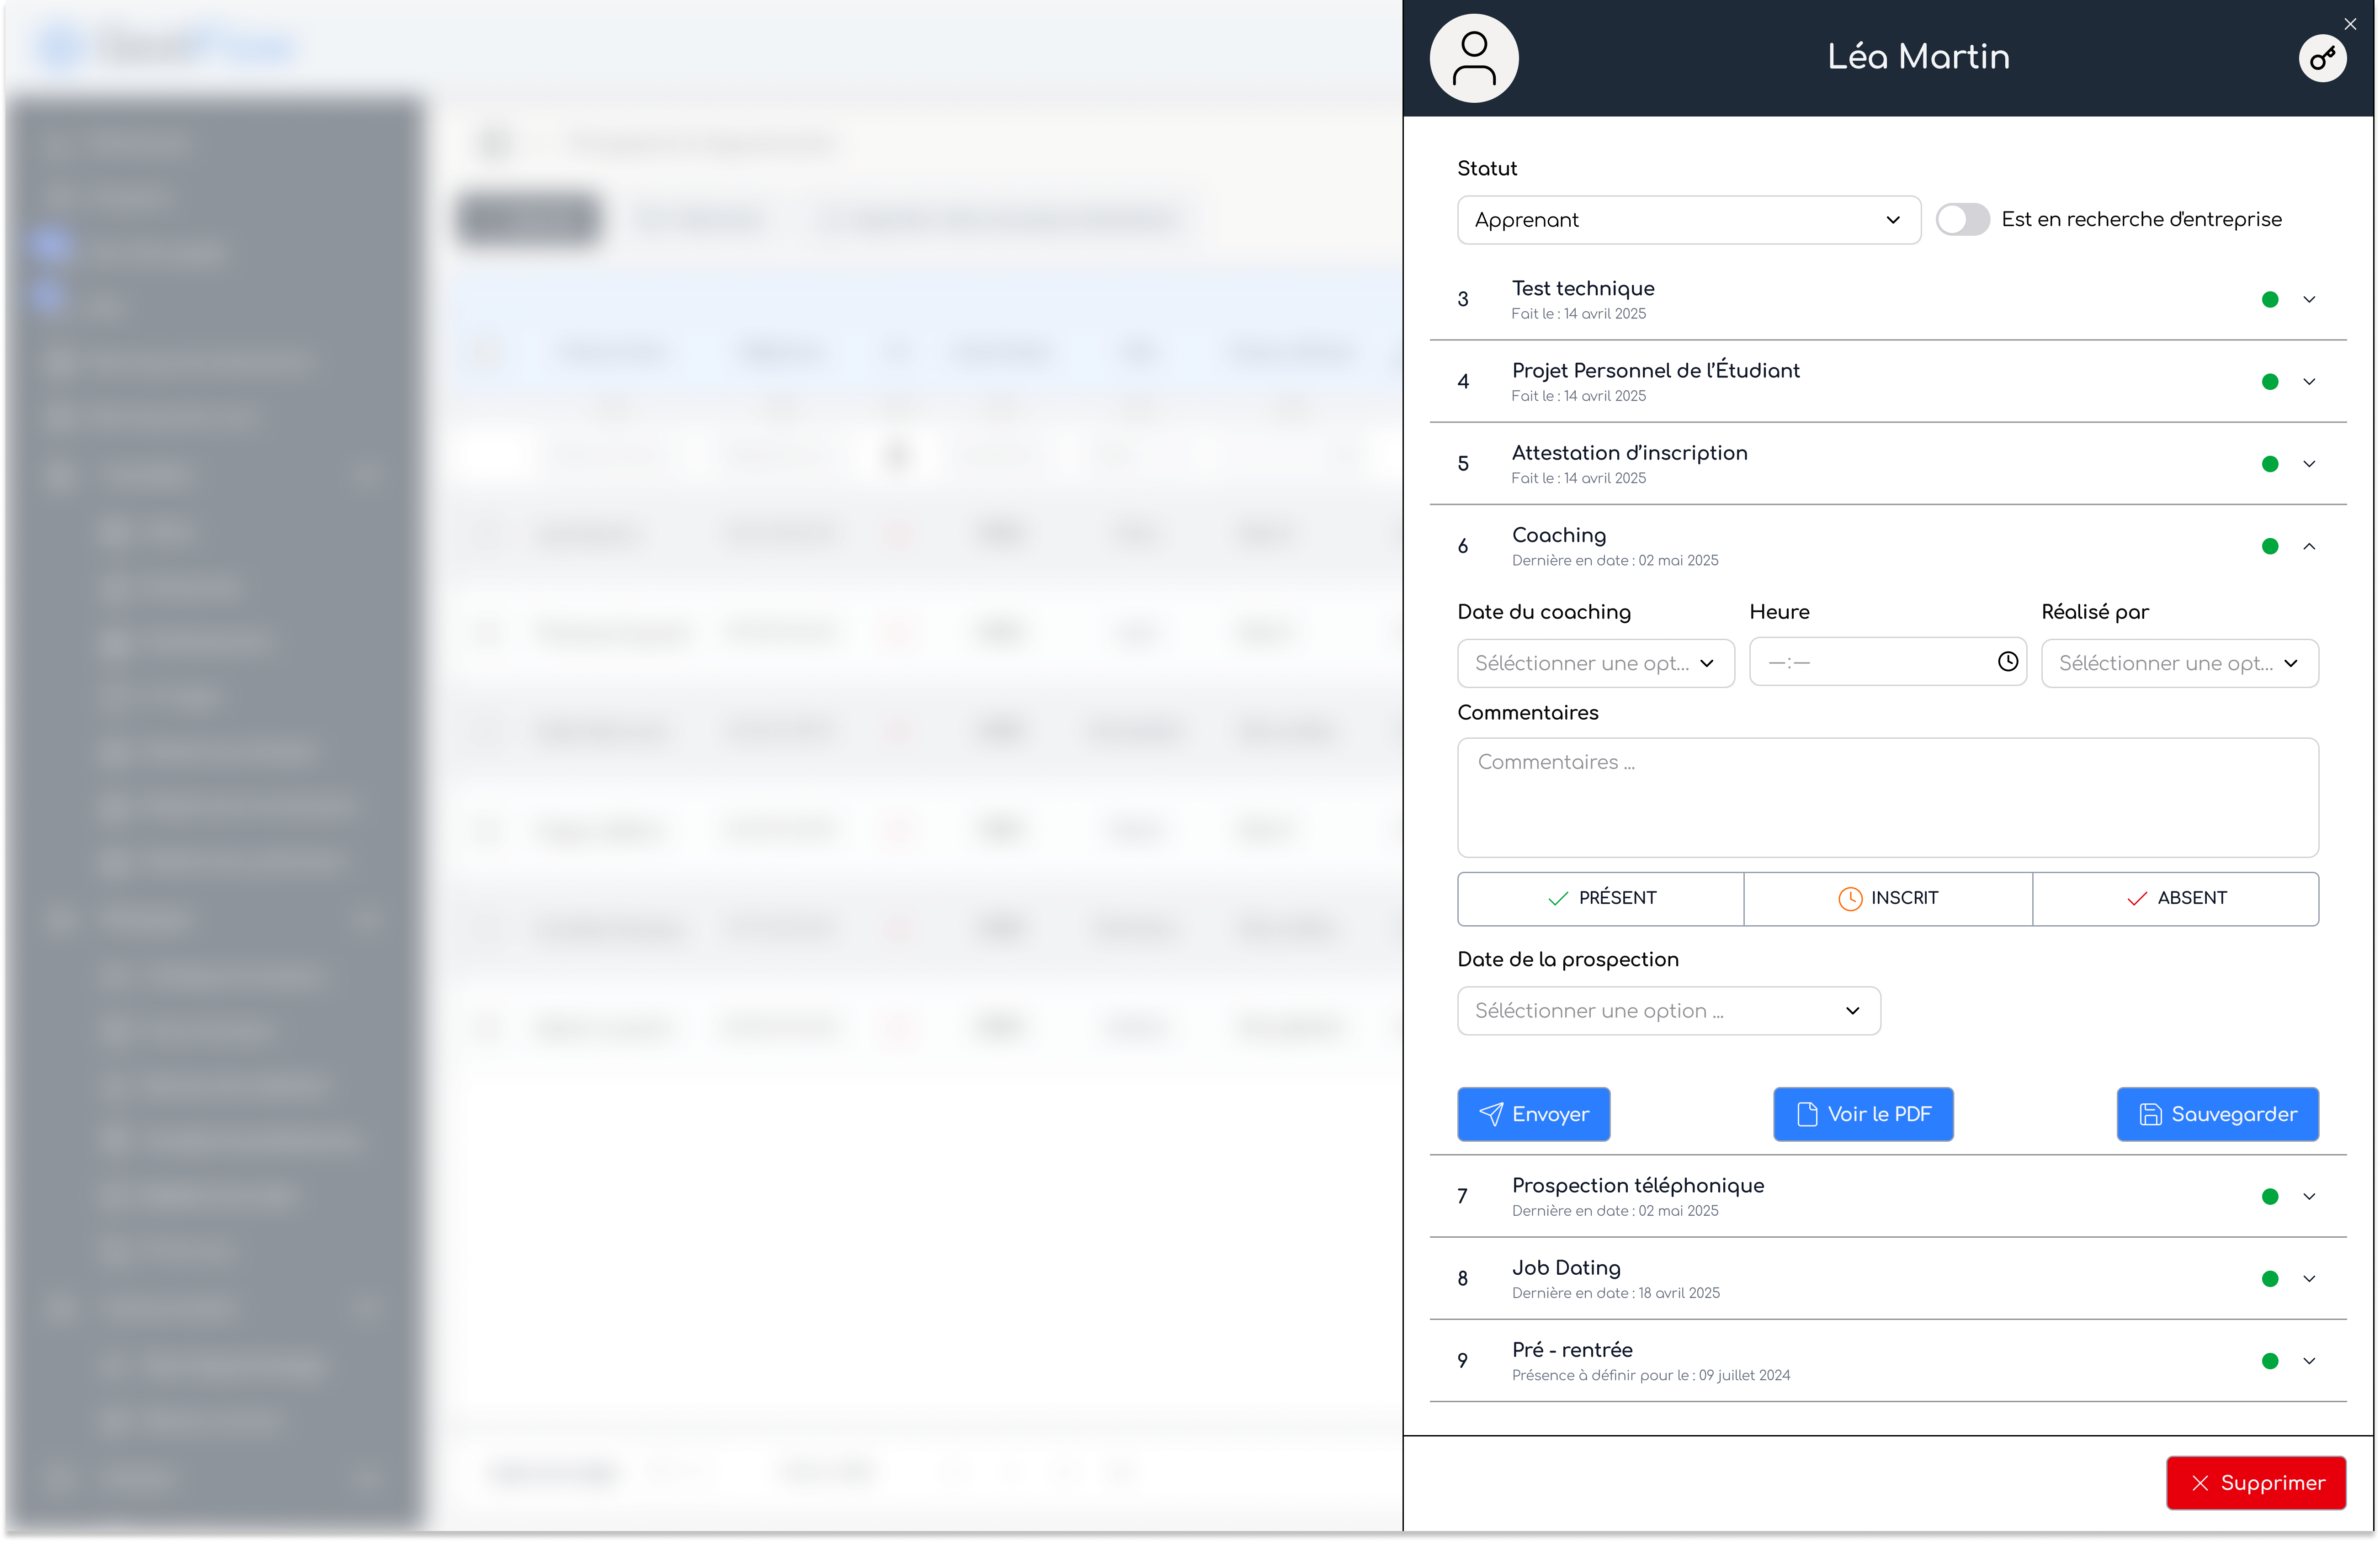Set attendance to INSCRIT

tap(1887, 898)
